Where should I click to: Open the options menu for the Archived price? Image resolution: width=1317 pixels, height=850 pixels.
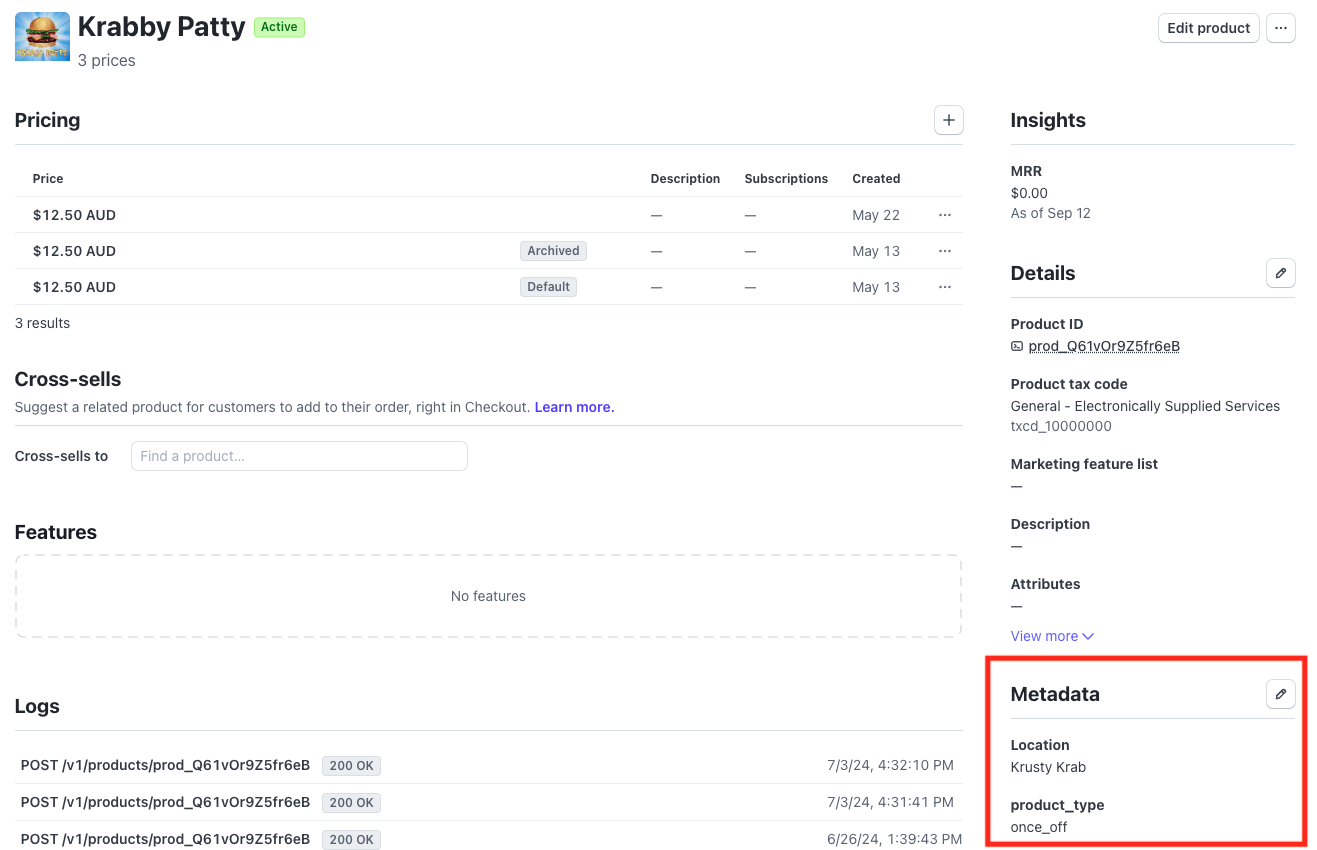click(x=944, y=251)
